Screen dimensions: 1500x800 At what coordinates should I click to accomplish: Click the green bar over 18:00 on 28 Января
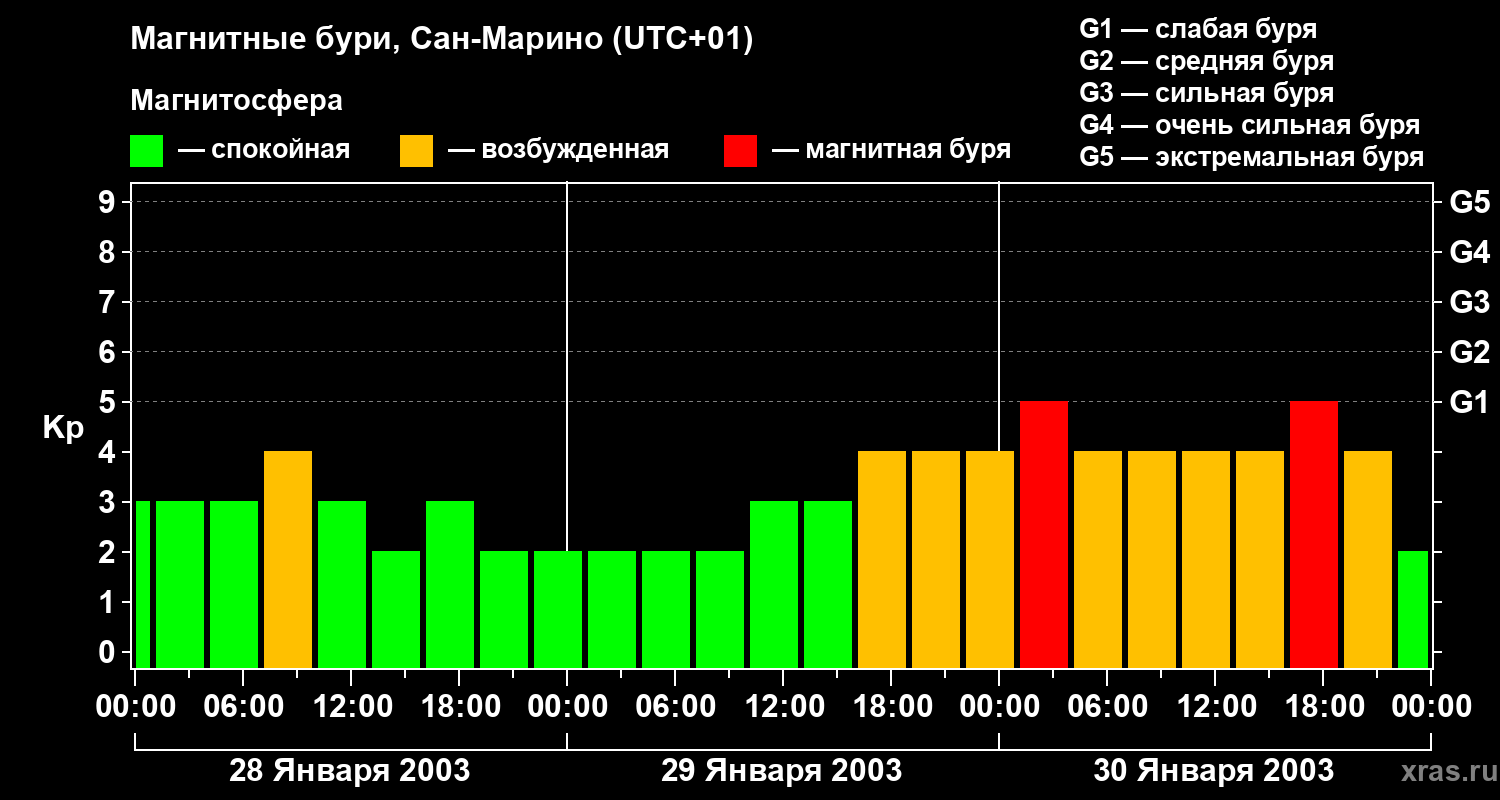click(x=450, y=584)
